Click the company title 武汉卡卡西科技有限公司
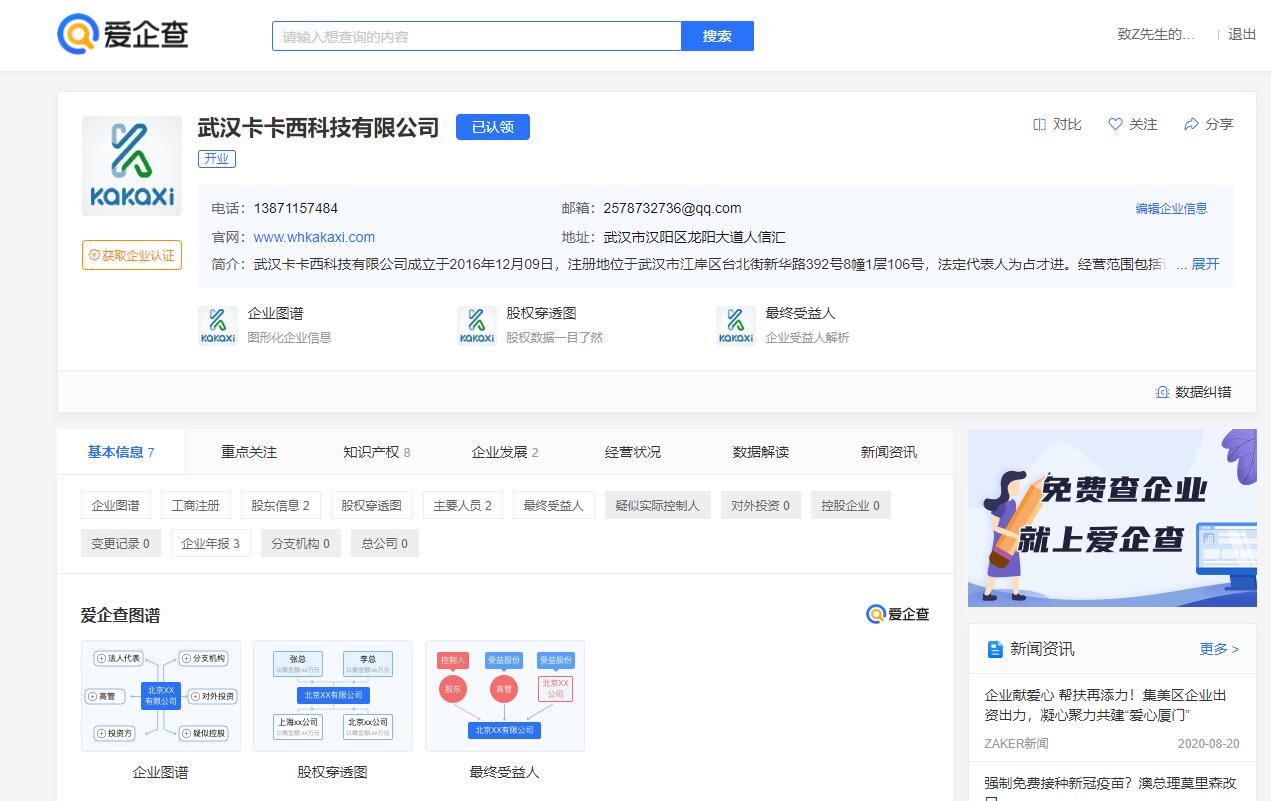This screenshot has height=801, width=1271. click(x=318, y=127)
